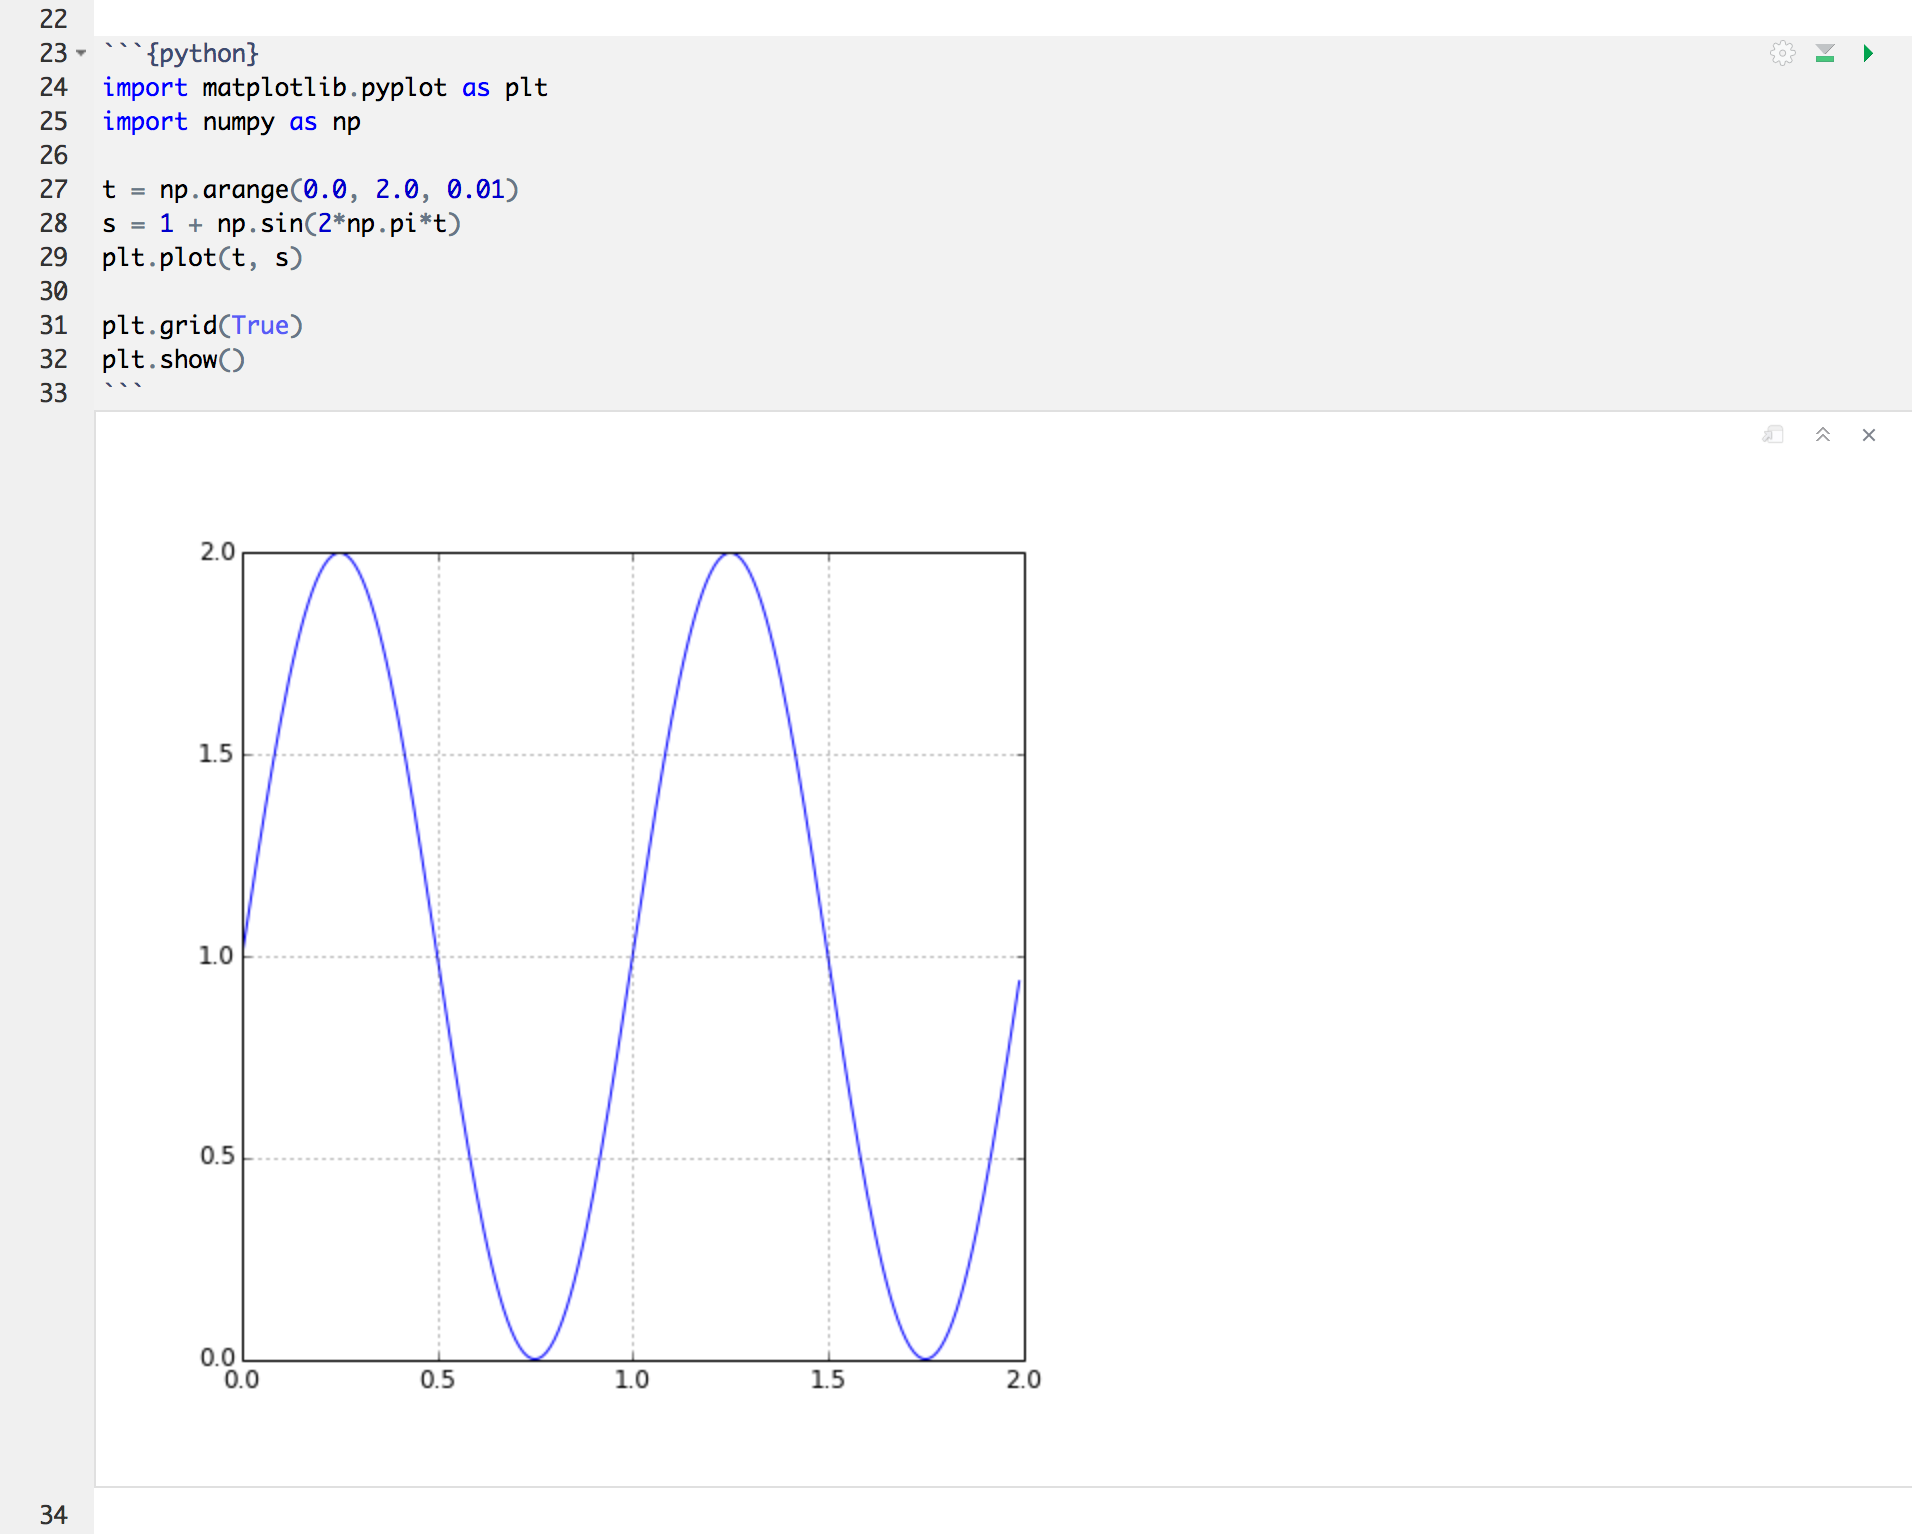This screenshot has width=1912, height=1534.
Task: Click the plt.plot(t, s) statement
Action: (201, 257)
